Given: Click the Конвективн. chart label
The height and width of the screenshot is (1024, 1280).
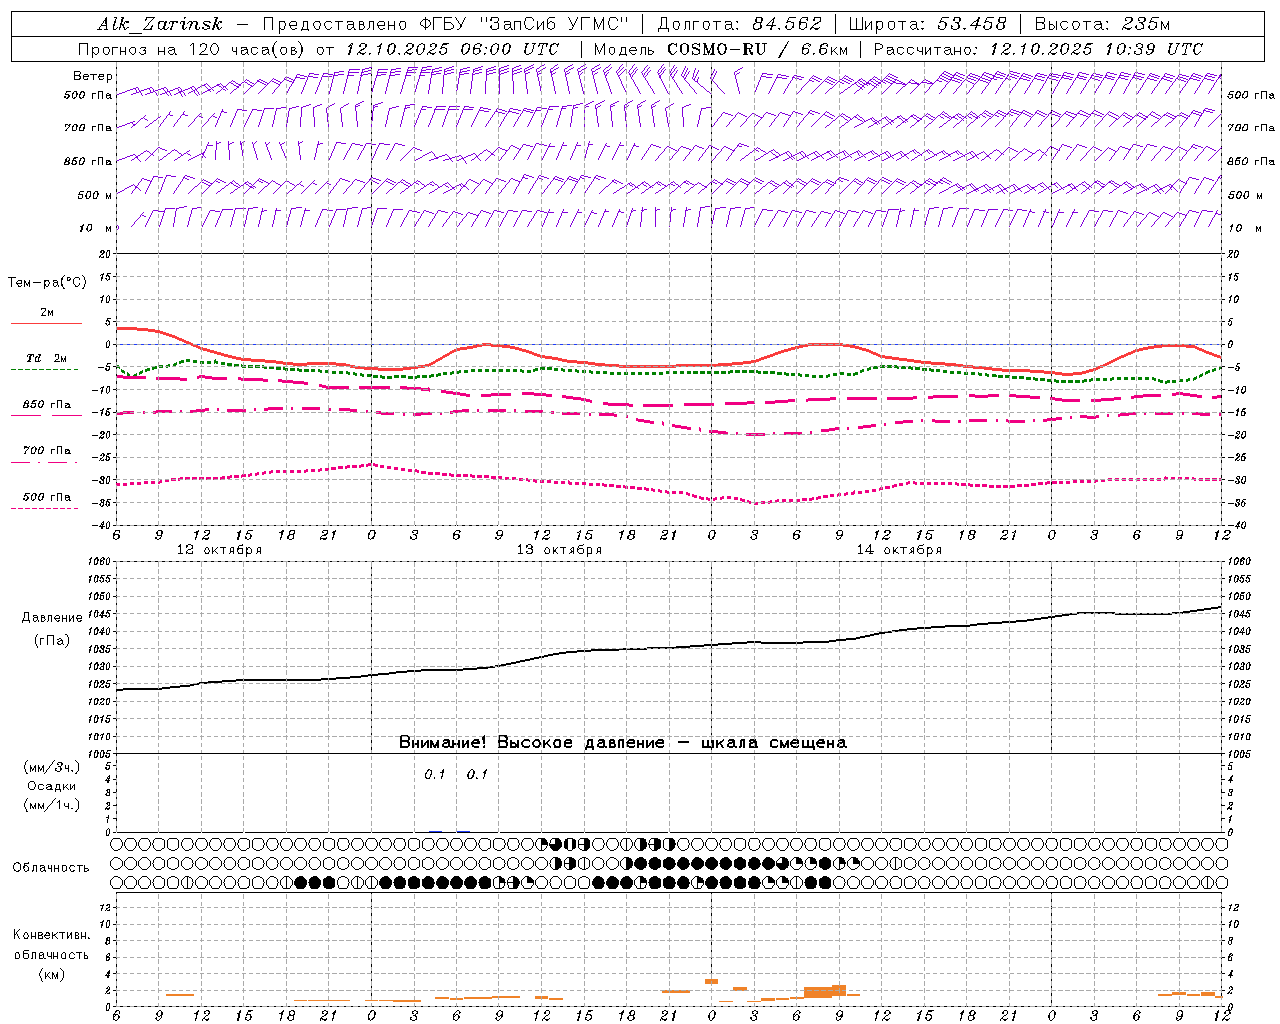Looking at the screenshot, I should (x=51, y=935).
